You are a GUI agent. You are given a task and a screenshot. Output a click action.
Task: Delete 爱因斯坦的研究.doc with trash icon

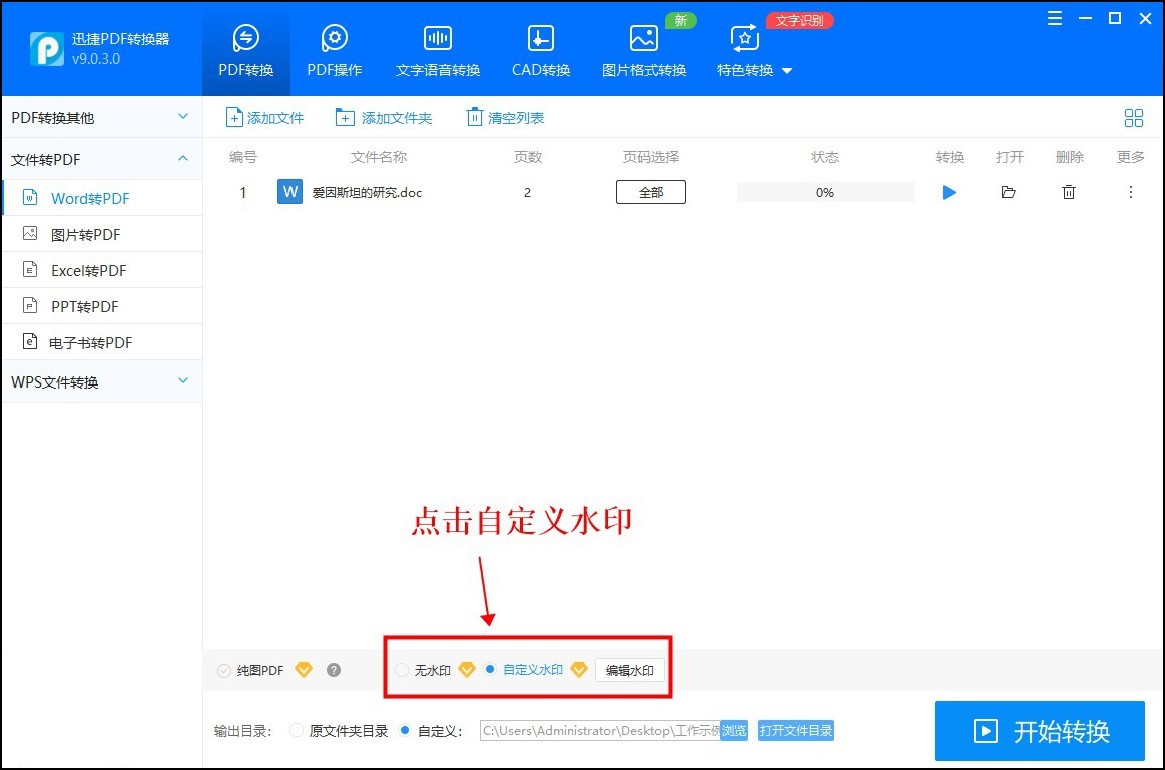pyautogui.click(x=1068, y=192)
